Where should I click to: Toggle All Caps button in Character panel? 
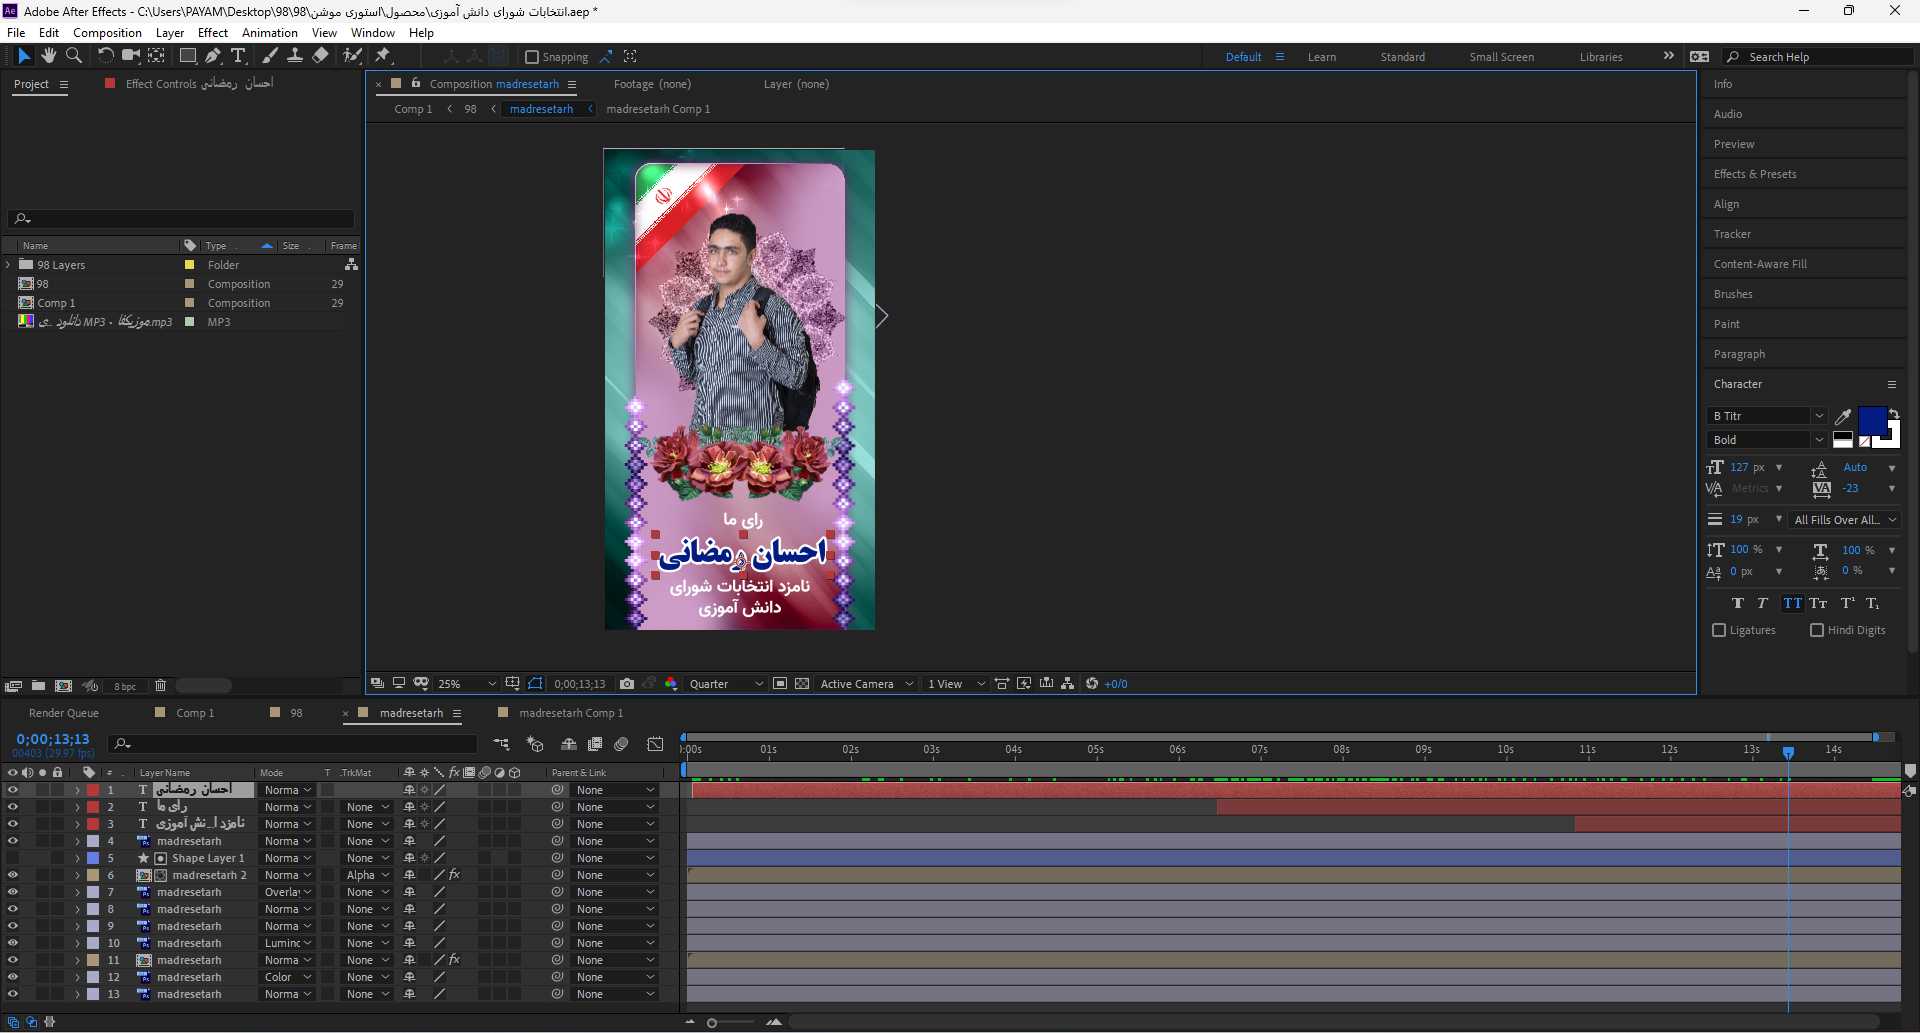pyautogui.click(x=1792, y=603)
